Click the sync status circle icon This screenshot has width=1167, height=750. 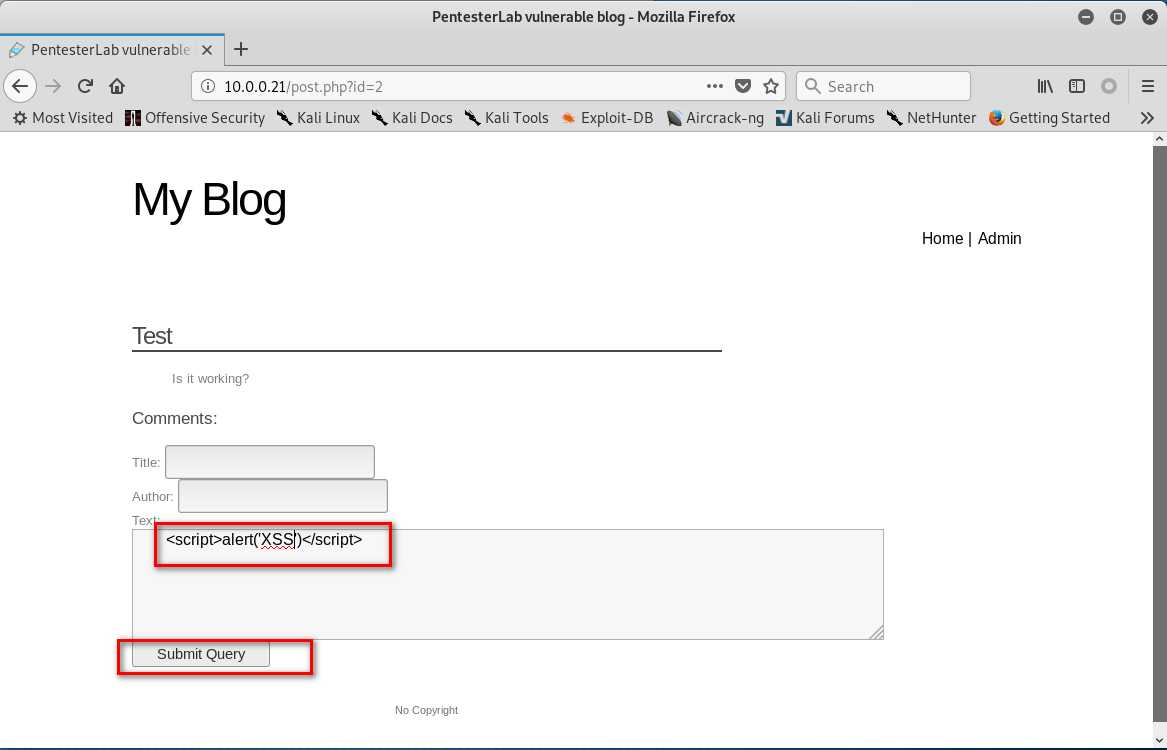pyautogui.click(x=1109, y=86)
